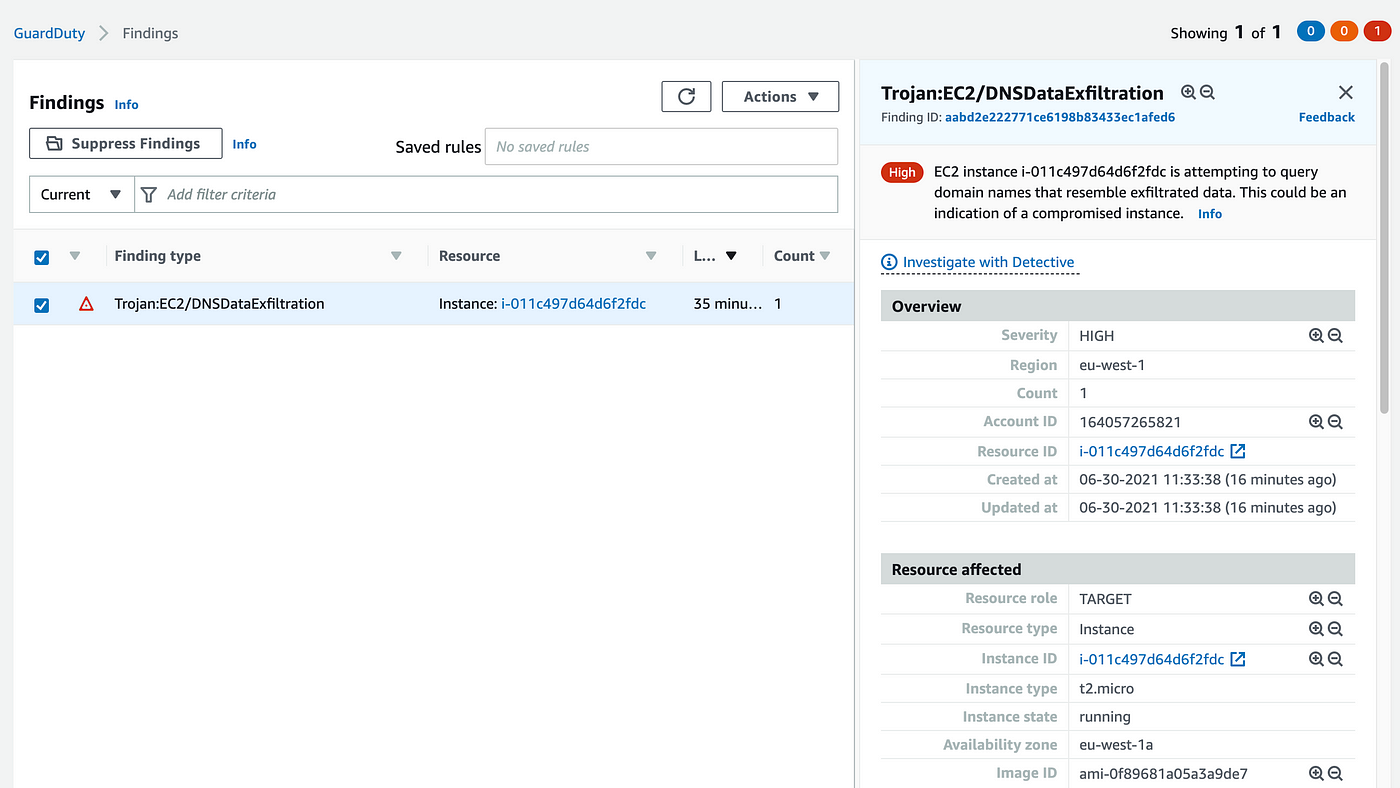Click the Feedback link
Screen dimensions: 1400x788
1326,117
